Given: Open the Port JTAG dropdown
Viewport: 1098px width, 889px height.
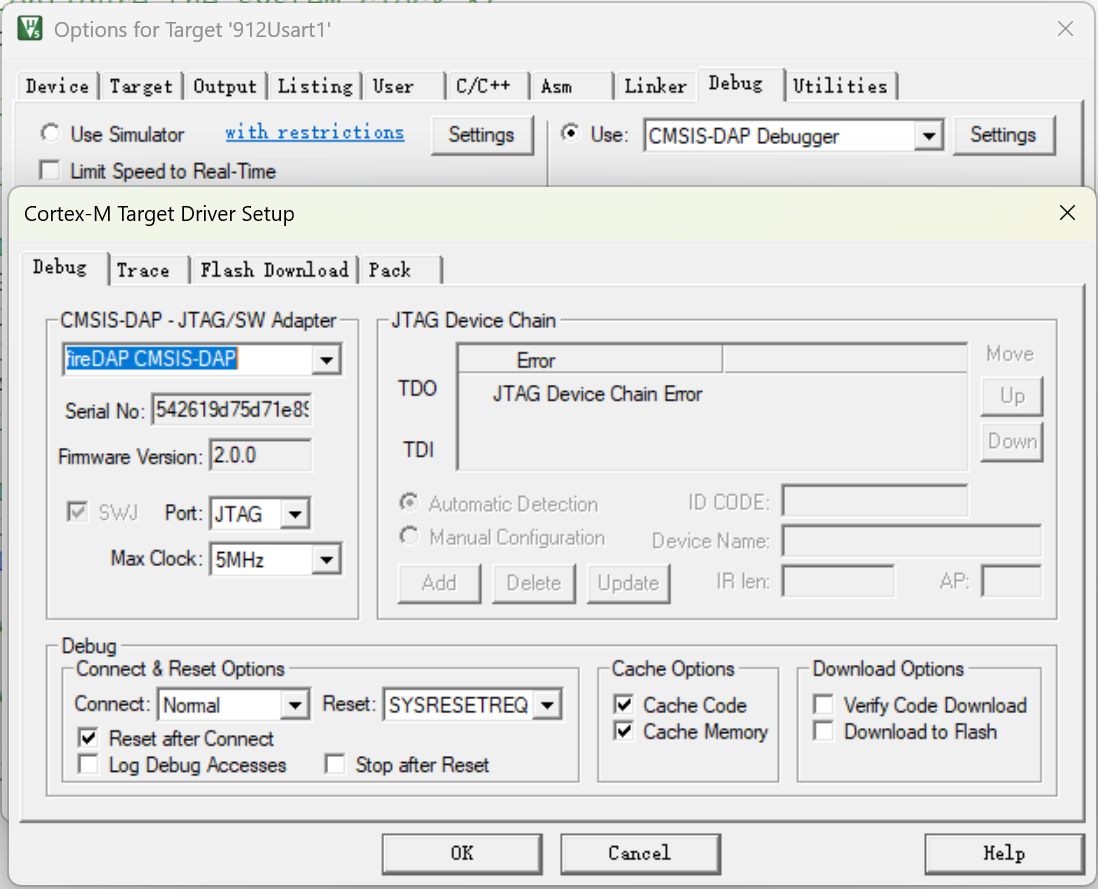Looking at the screenshot, I should tap(295, 514).
